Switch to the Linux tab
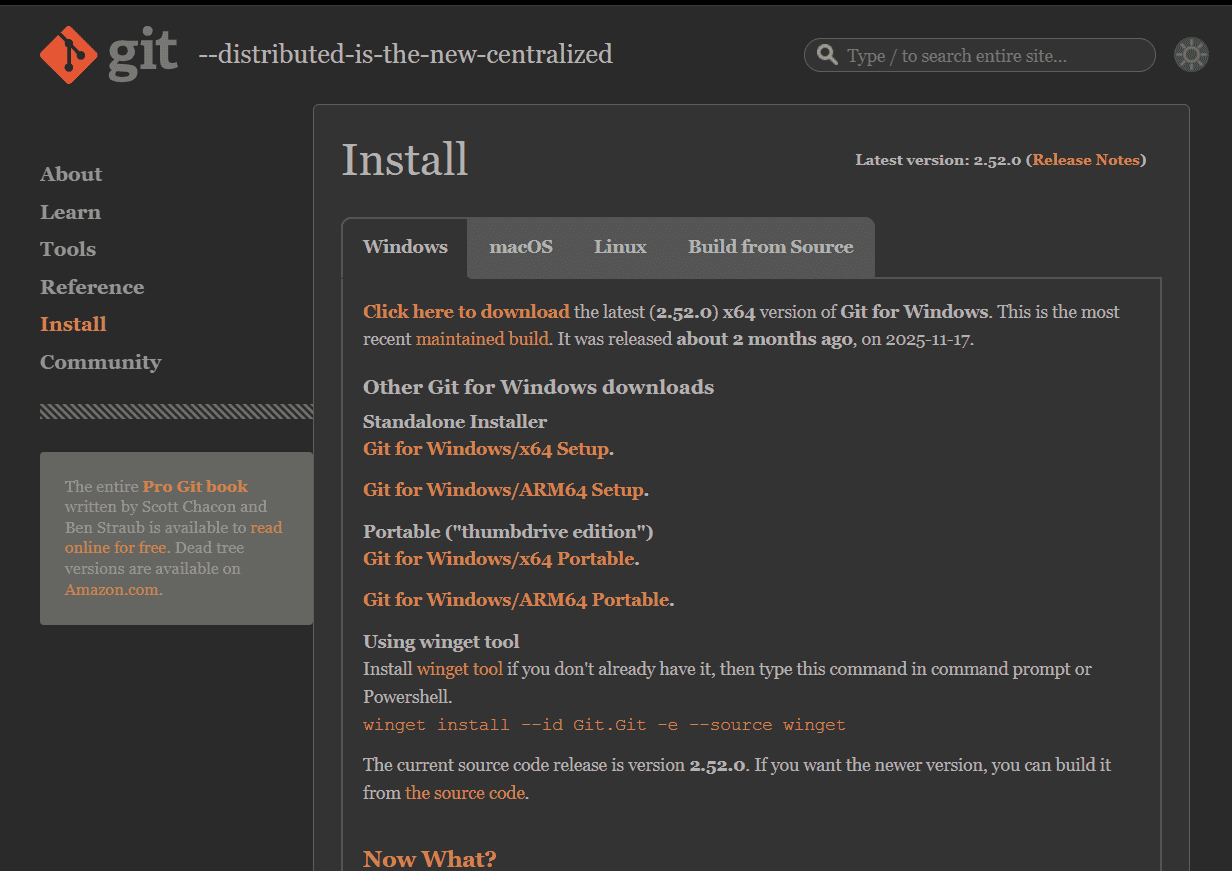This screenshot has height=871, width=1232. click(x=620, y=247)
